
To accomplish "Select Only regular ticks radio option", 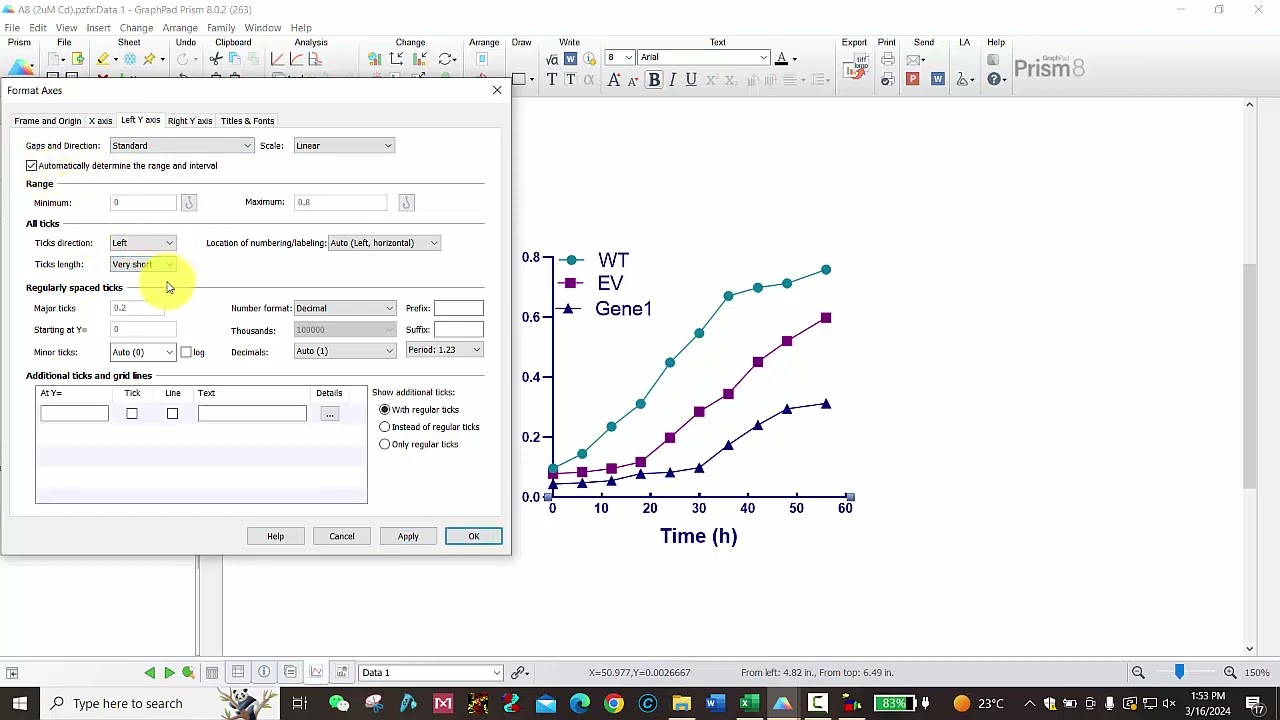I will coord(385,444).
